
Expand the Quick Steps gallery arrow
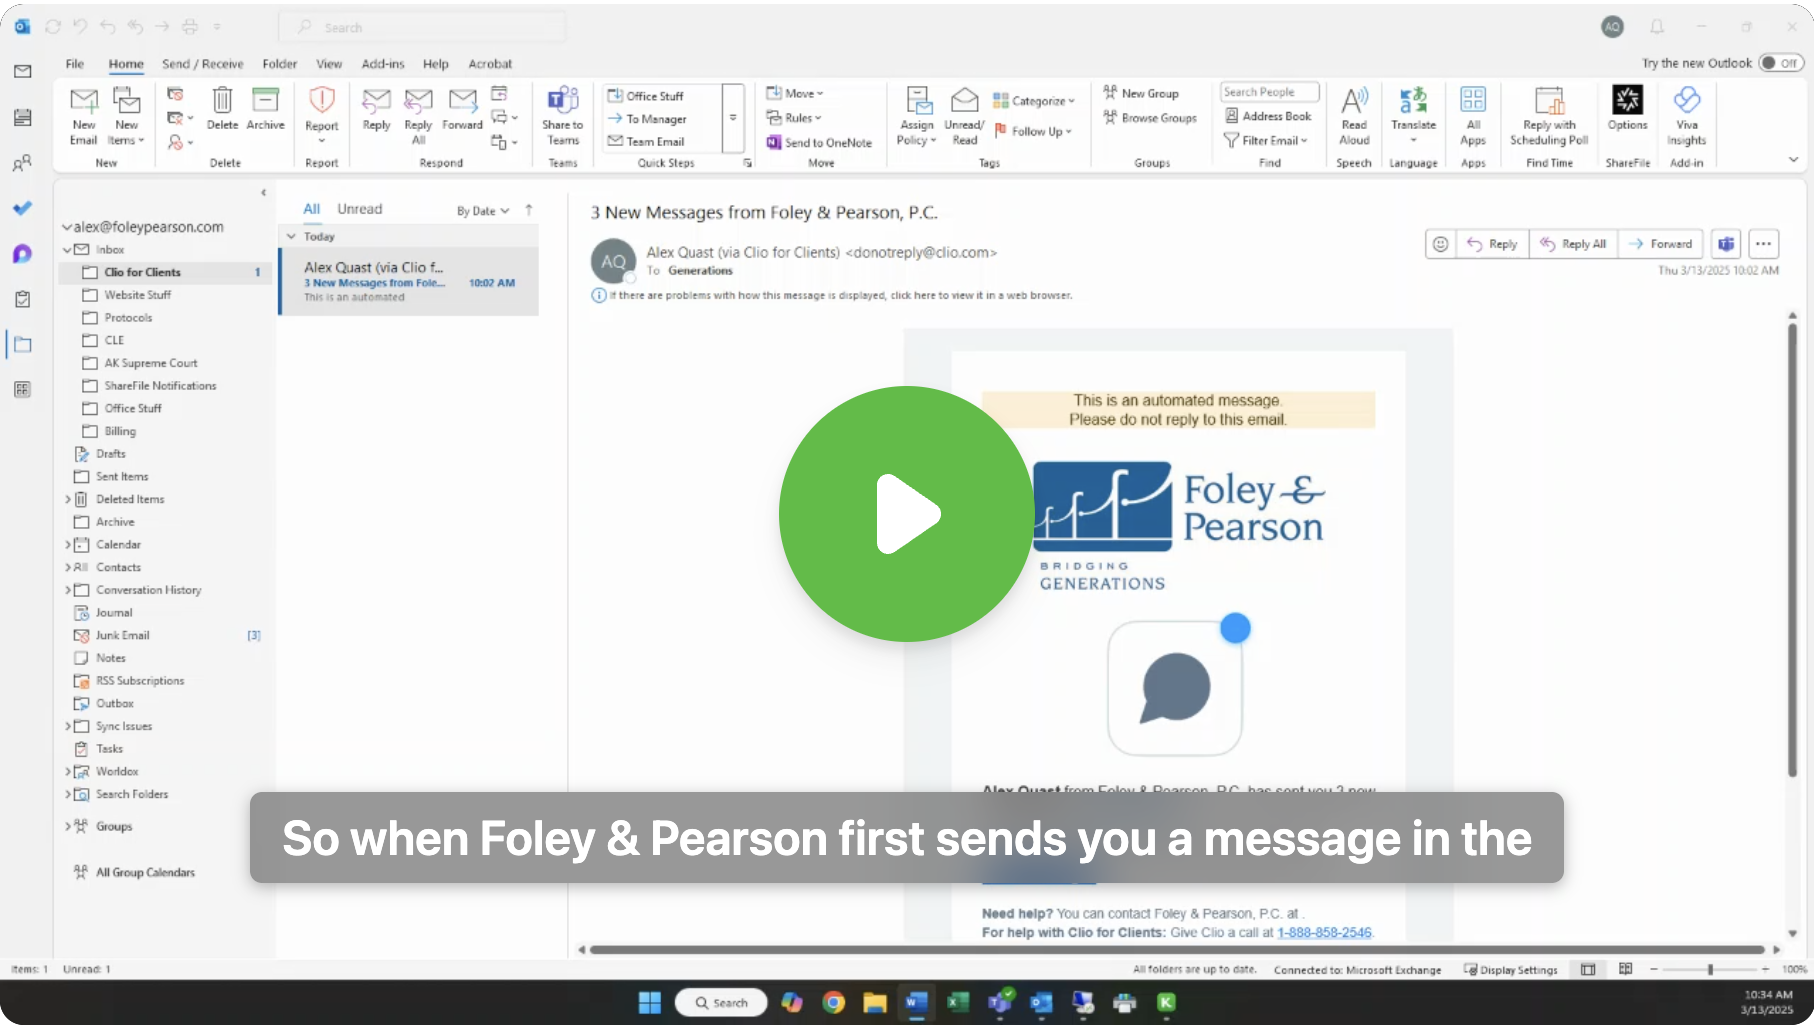point(733,117)
